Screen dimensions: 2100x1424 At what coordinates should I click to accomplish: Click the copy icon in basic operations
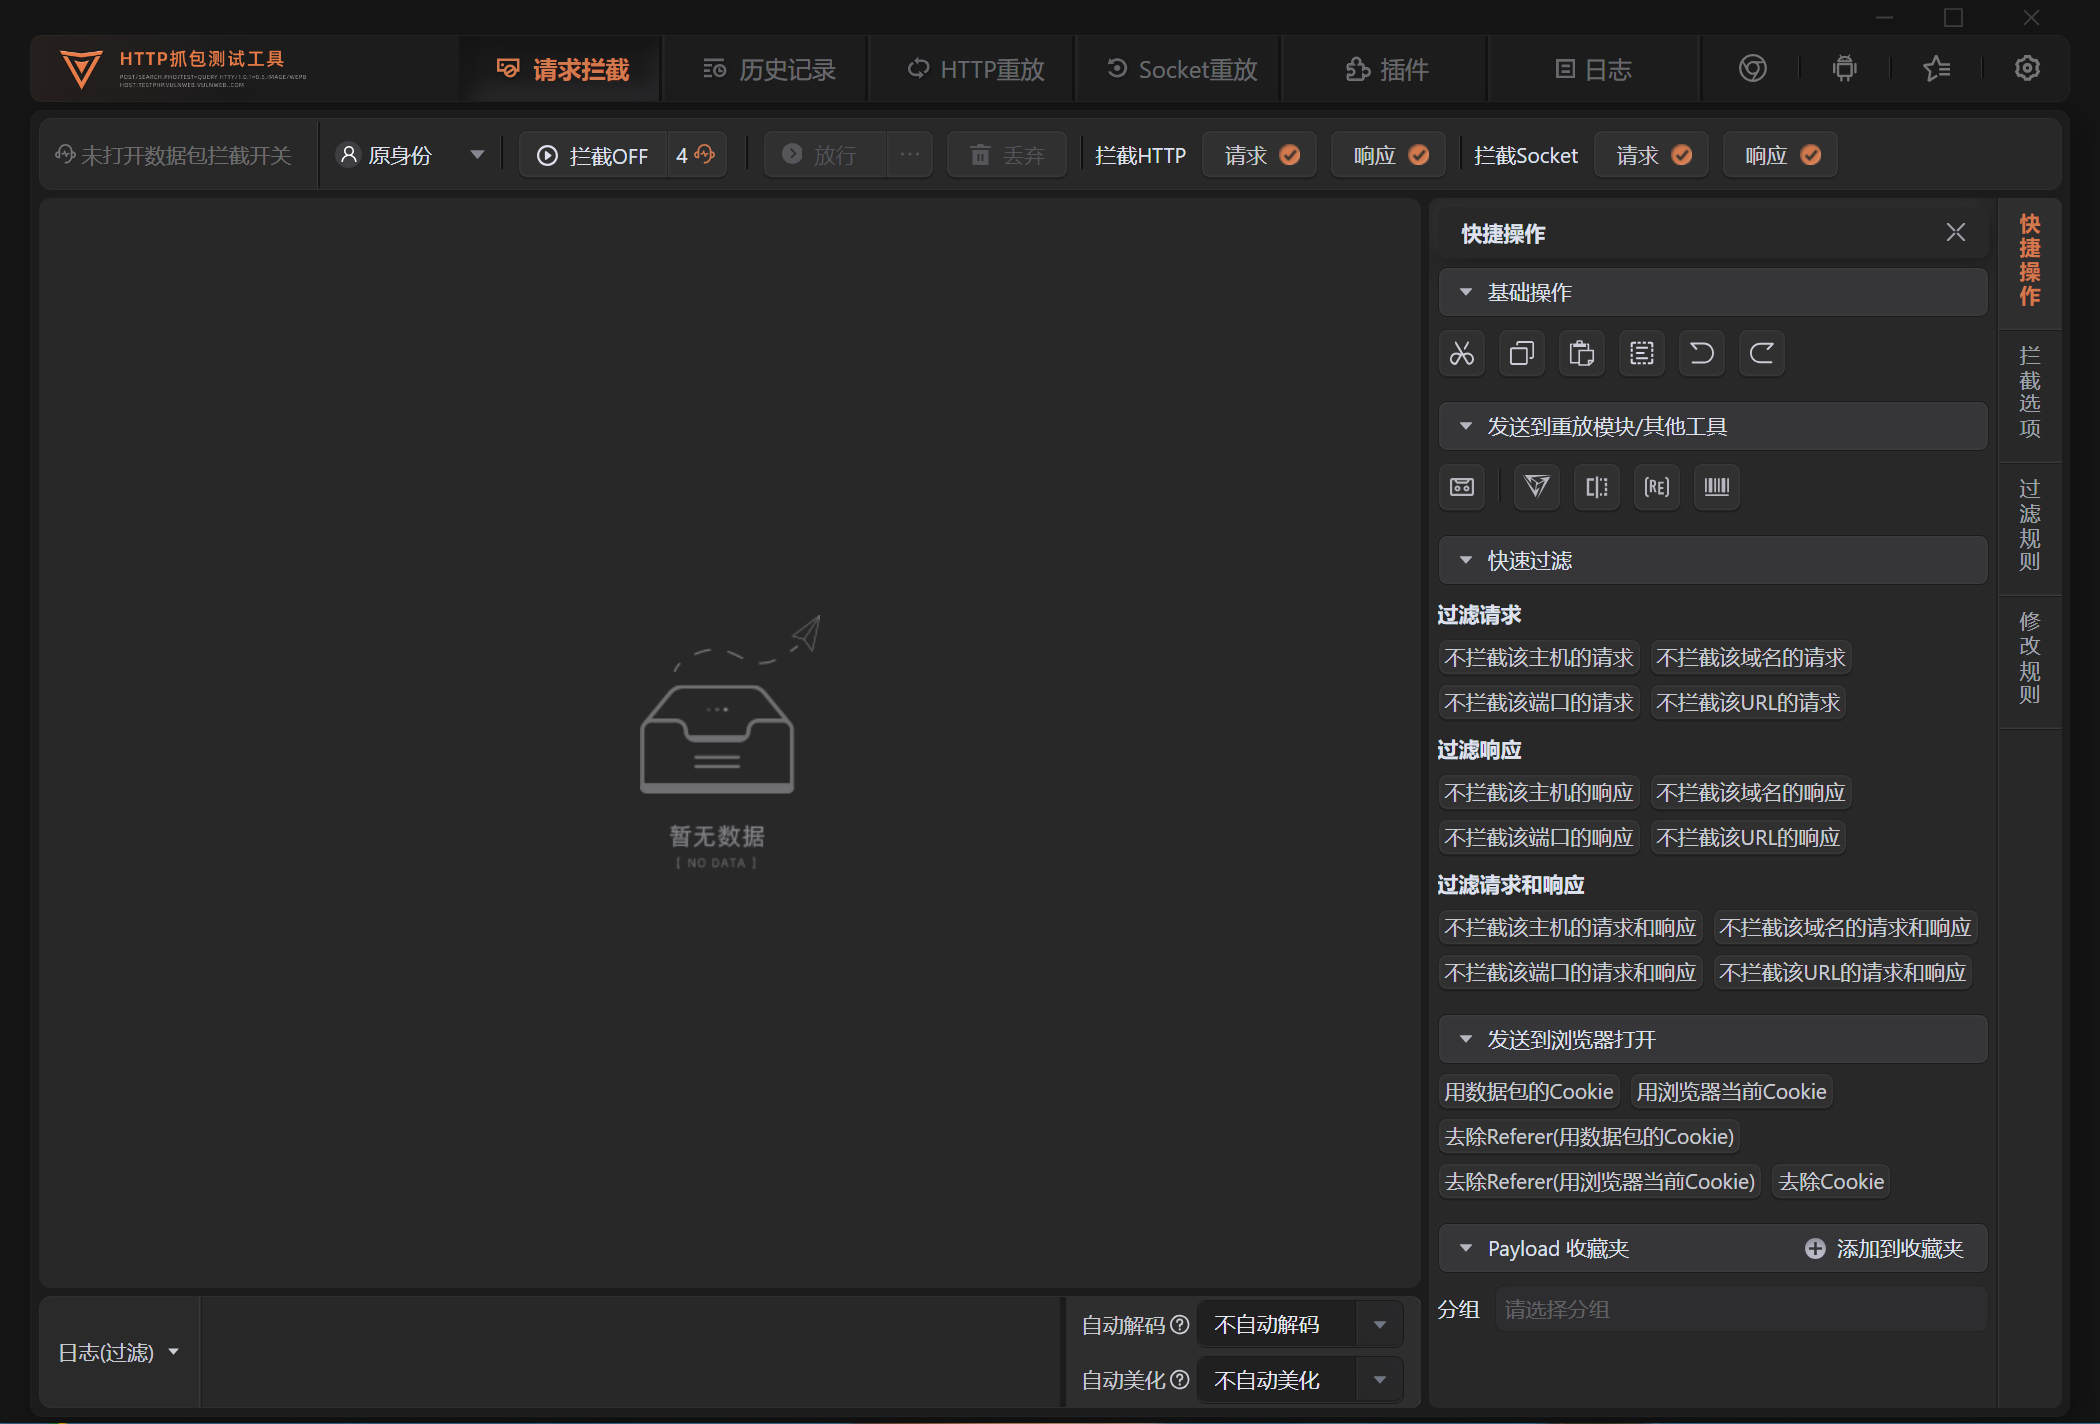coord(1521,353)
